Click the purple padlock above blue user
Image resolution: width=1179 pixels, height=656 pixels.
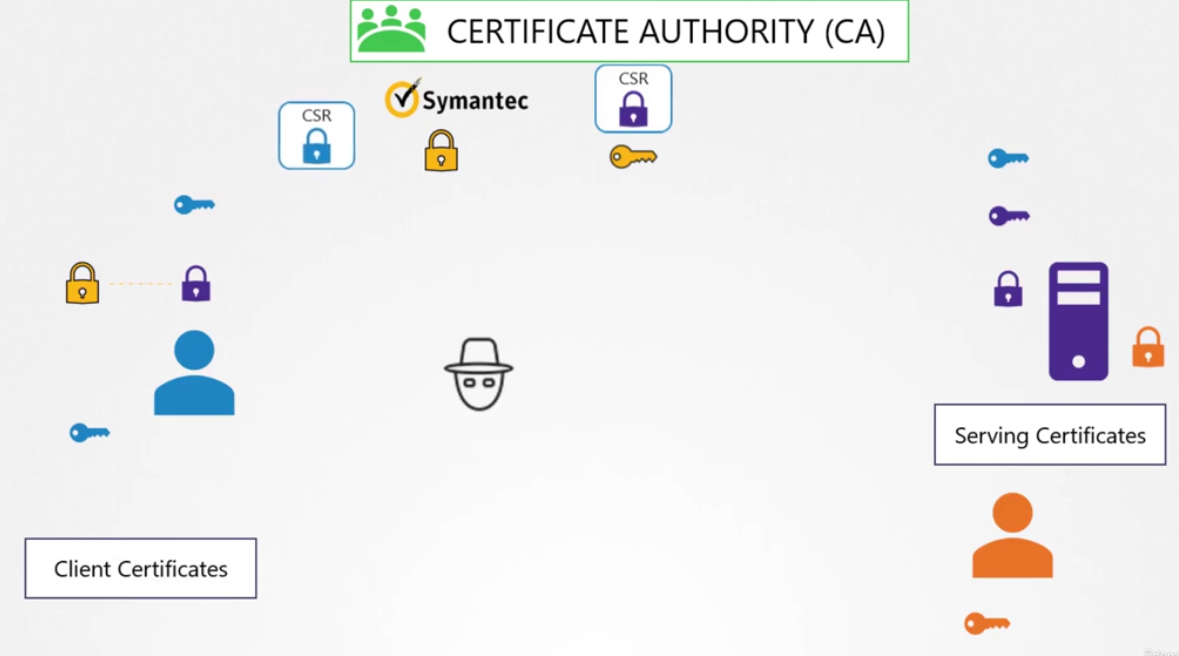pyautogui.click(x=196, y=284)
